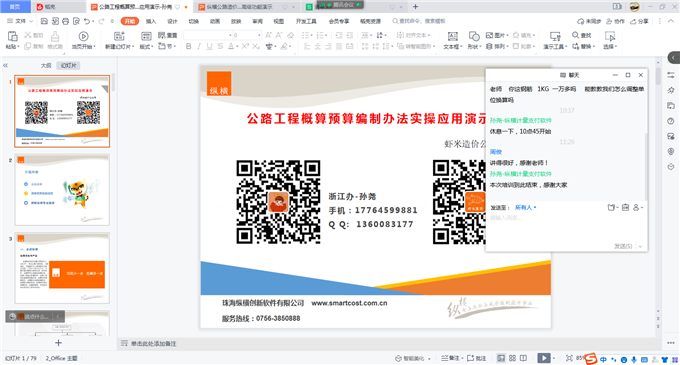Click the command search box
This screenshot has height=365, width=680.
(419, 21)
